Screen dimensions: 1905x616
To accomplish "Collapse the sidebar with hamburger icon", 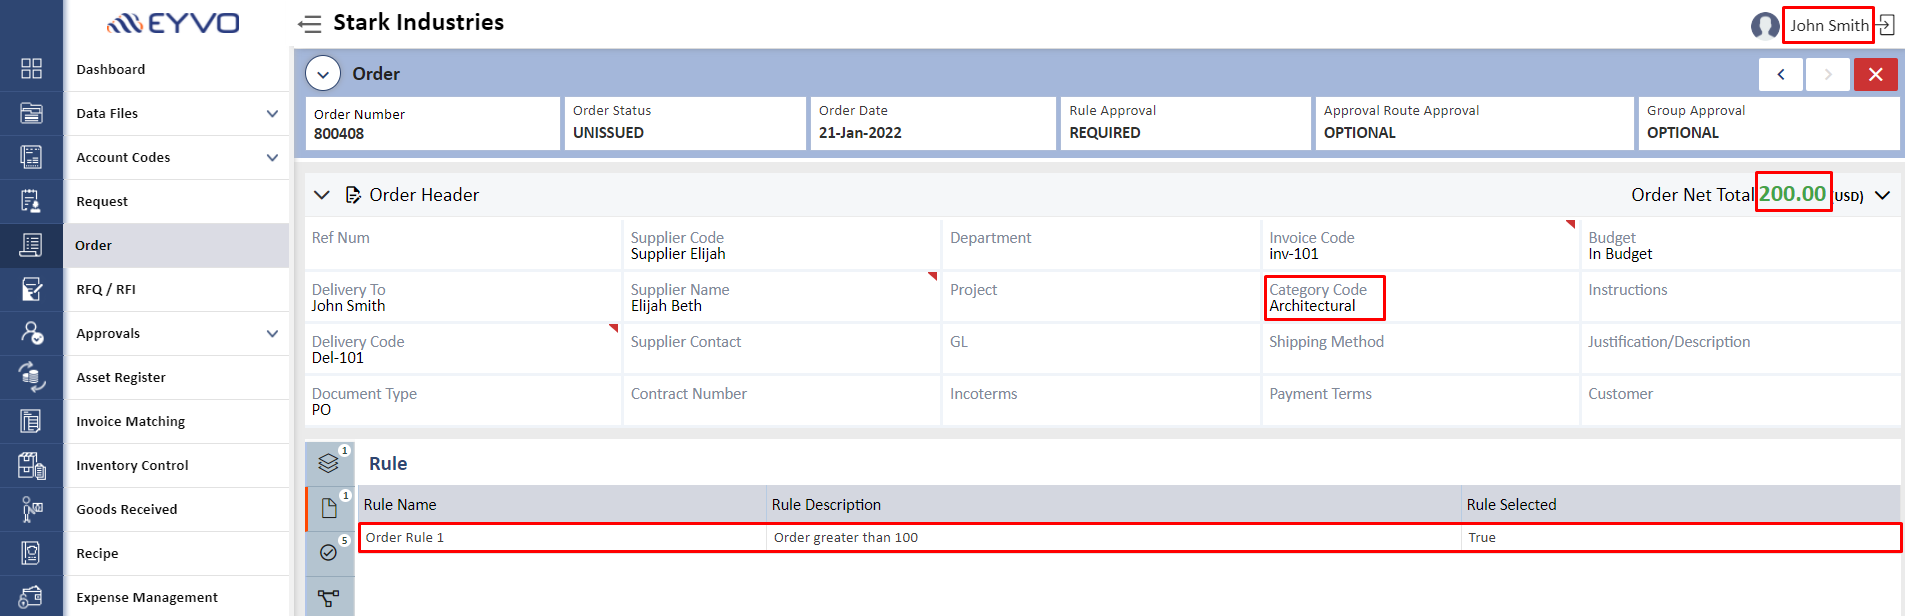I will (309, 24).
